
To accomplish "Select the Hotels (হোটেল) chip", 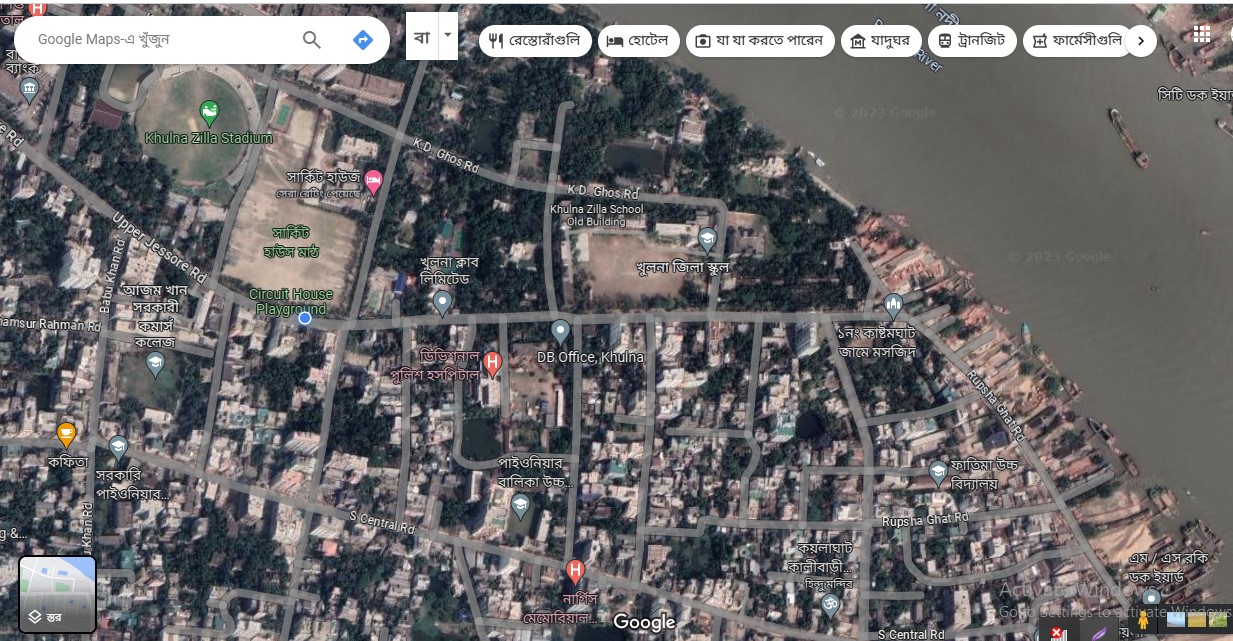I will coord(639,41).
